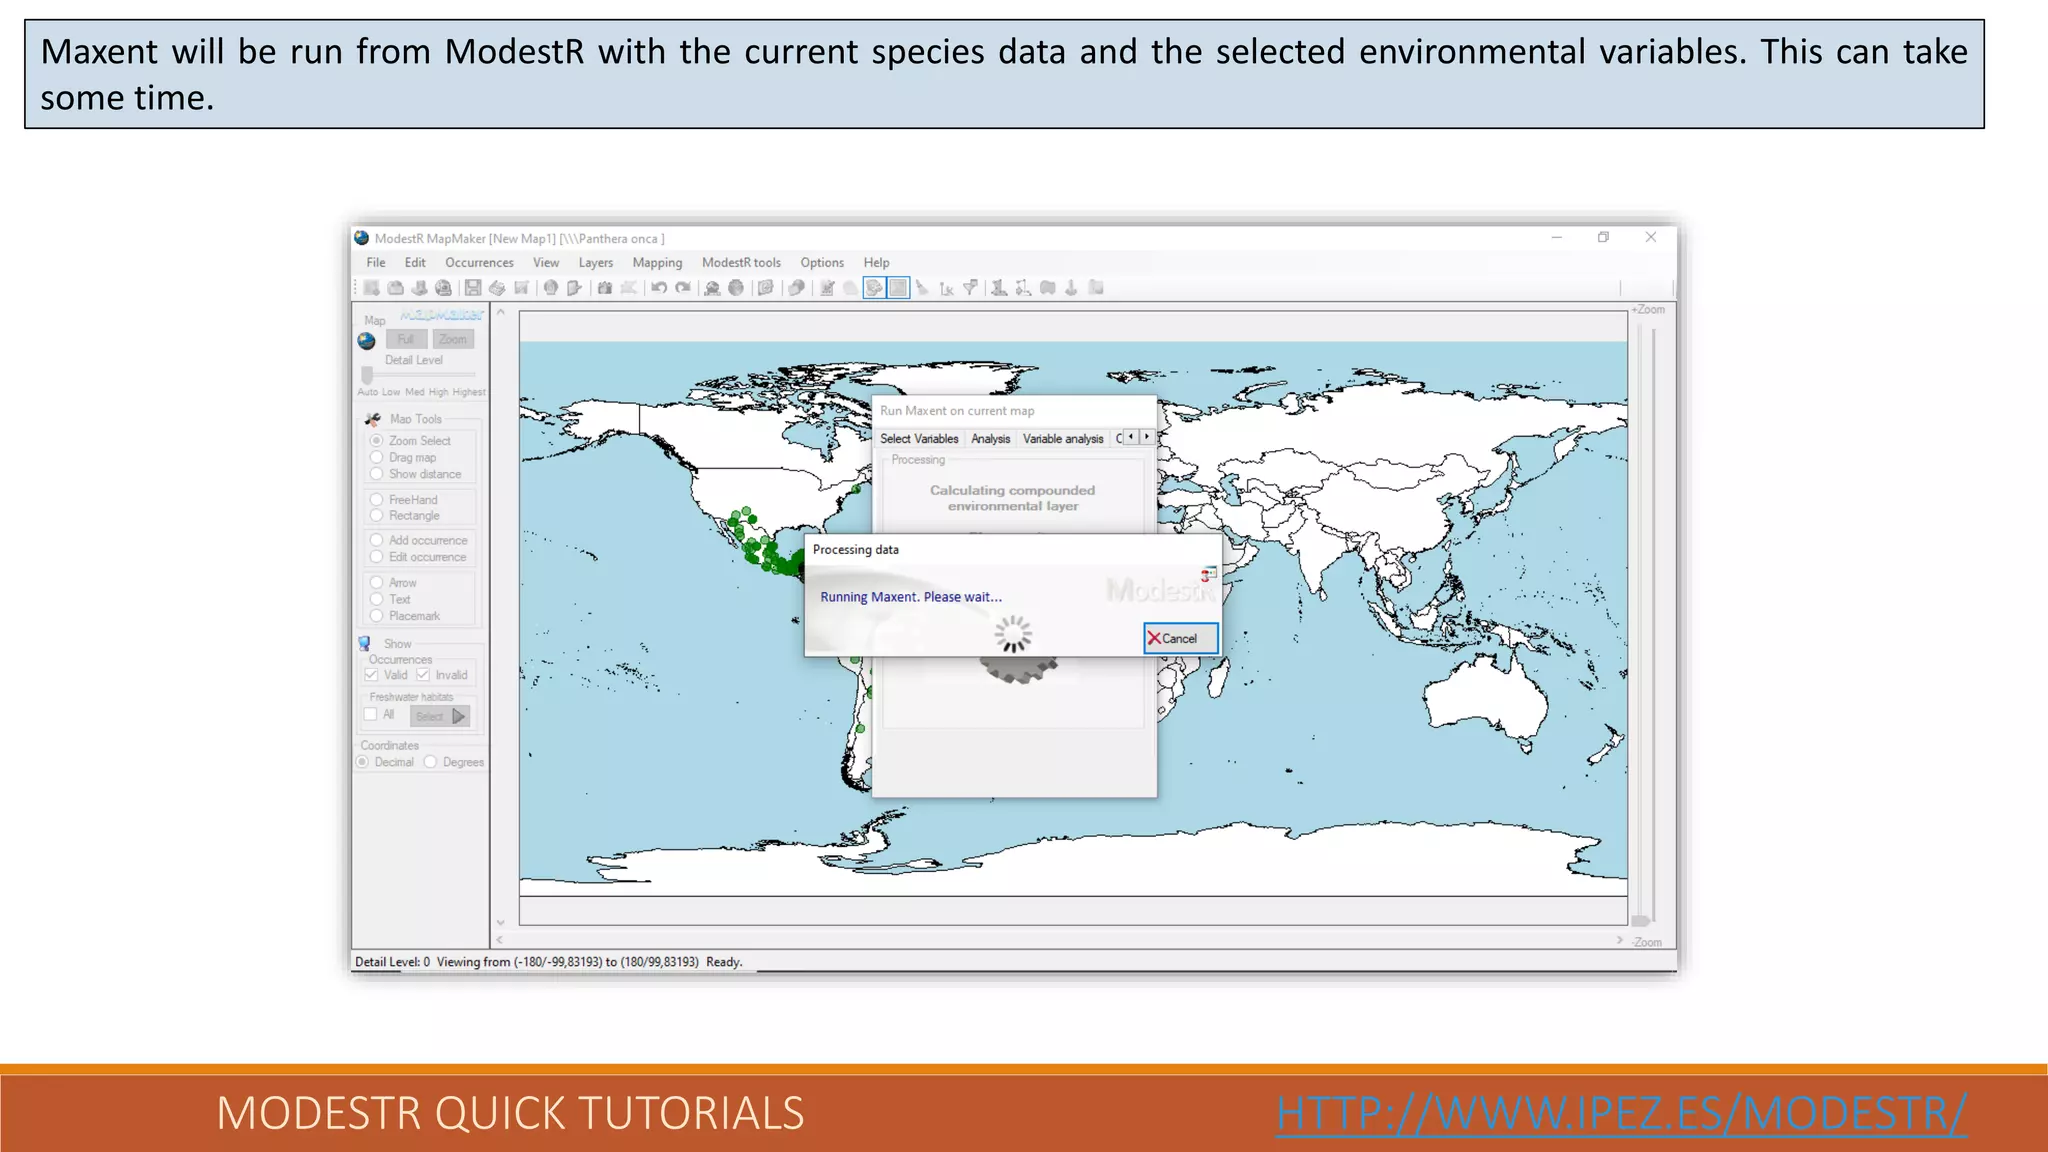Open the Help menu
This screenshot has height=1152, width=2048.
tap(877, 262)
